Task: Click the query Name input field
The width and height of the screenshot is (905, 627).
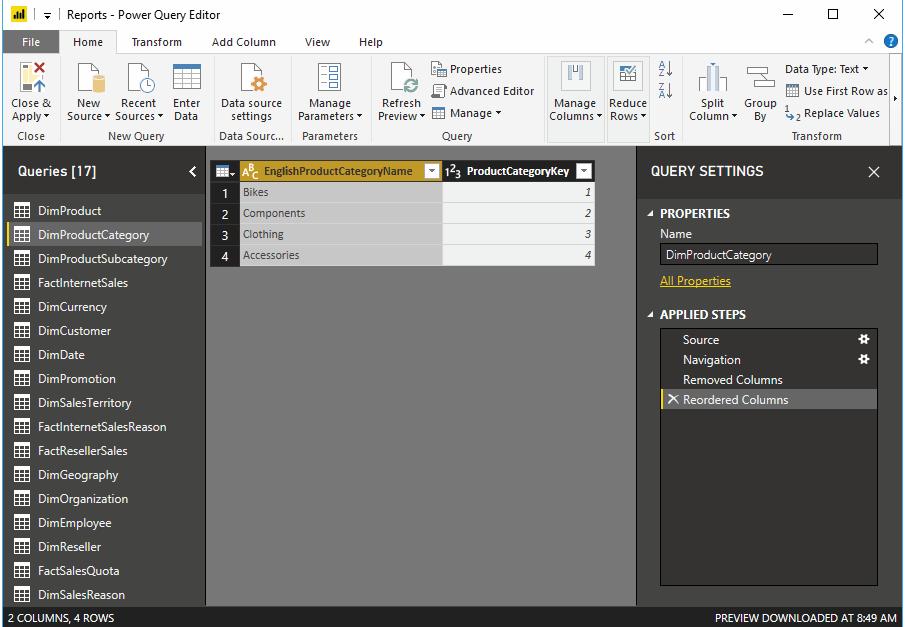Action: coord(768,255)
